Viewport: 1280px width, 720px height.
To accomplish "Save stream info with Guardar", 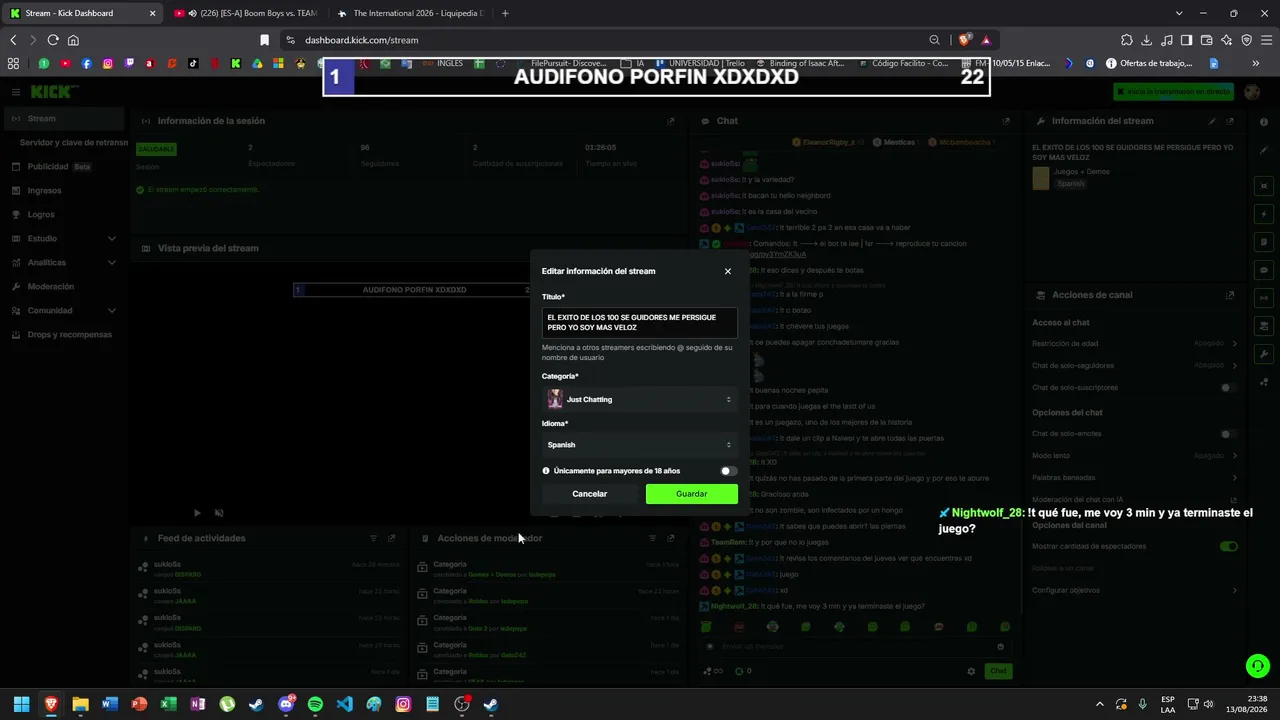I will coord(691,494).
